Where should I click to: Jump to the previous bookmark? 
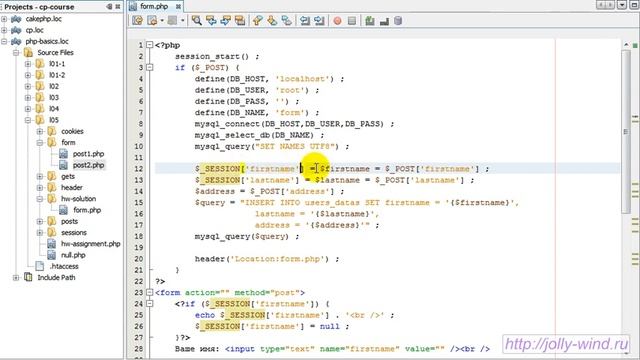point(258,20)
